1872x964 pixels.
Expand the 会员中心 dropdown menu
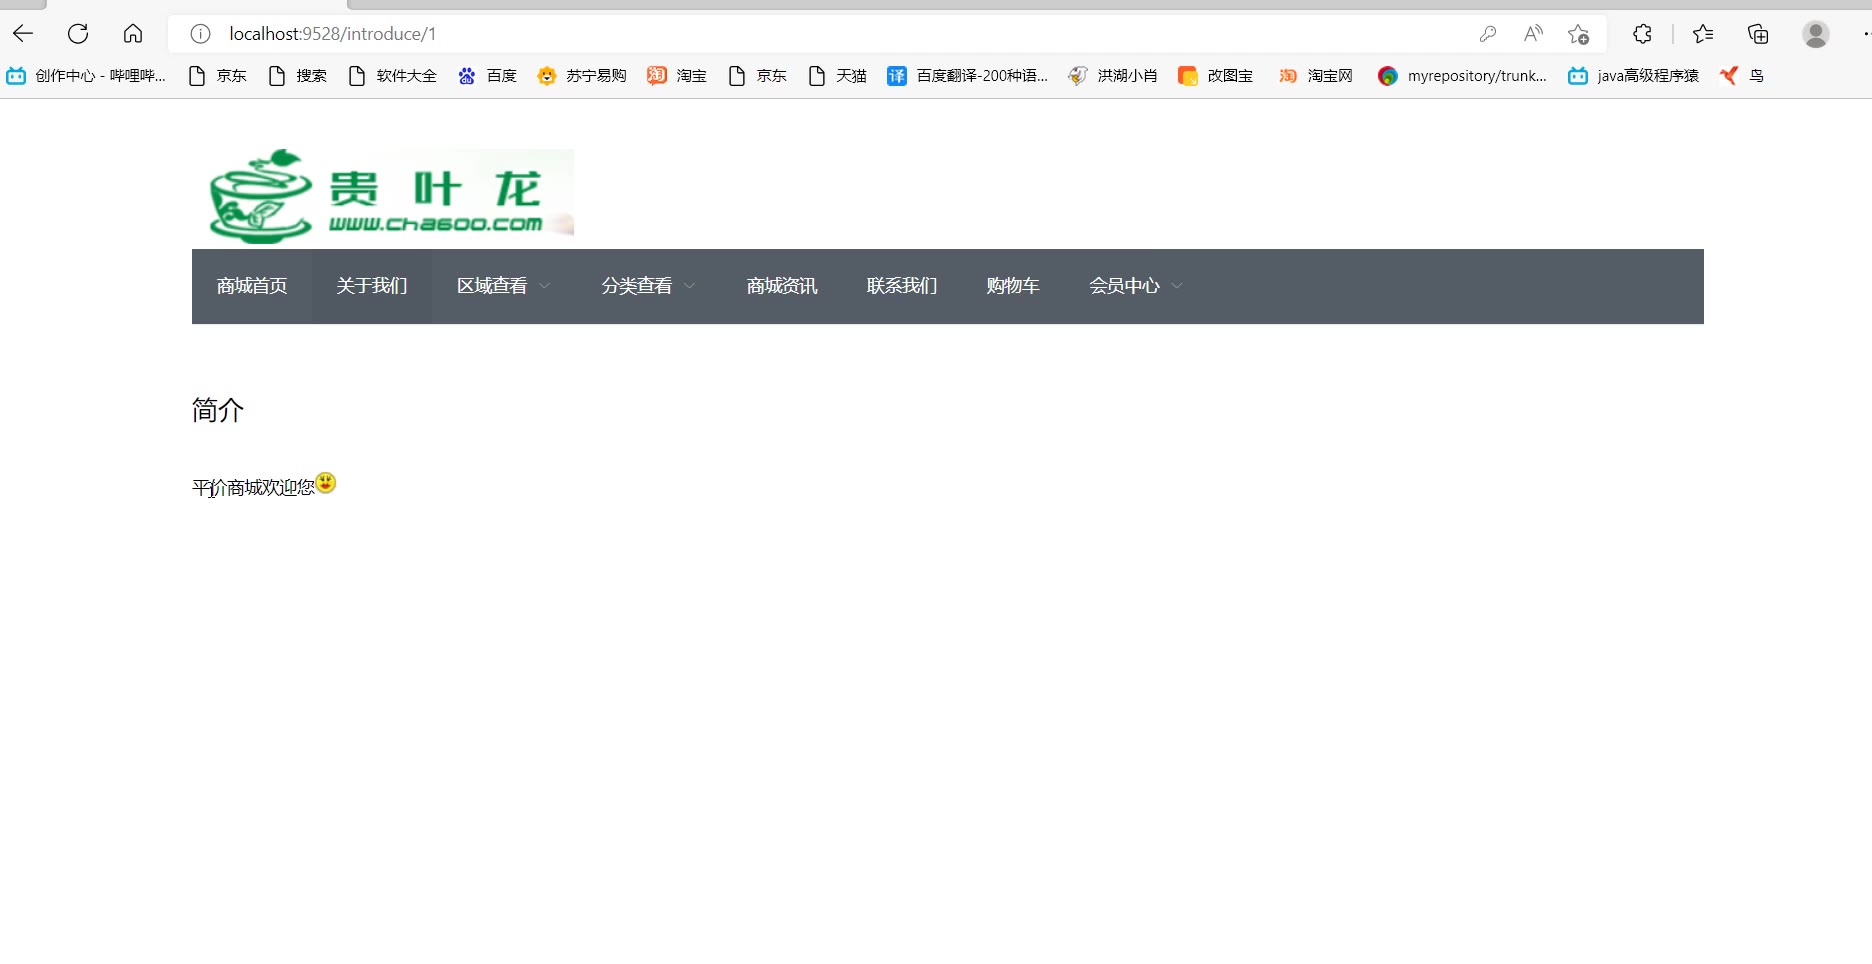coord(1136,286)
